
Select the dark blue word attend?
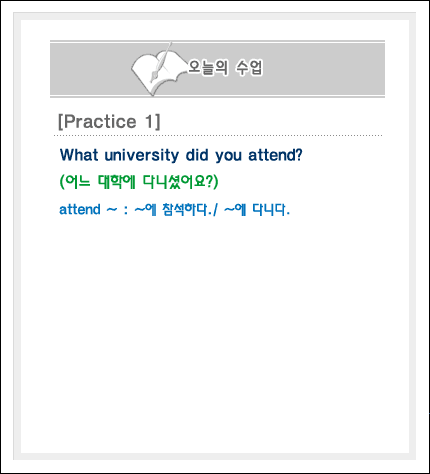click(x=275, y=155)
